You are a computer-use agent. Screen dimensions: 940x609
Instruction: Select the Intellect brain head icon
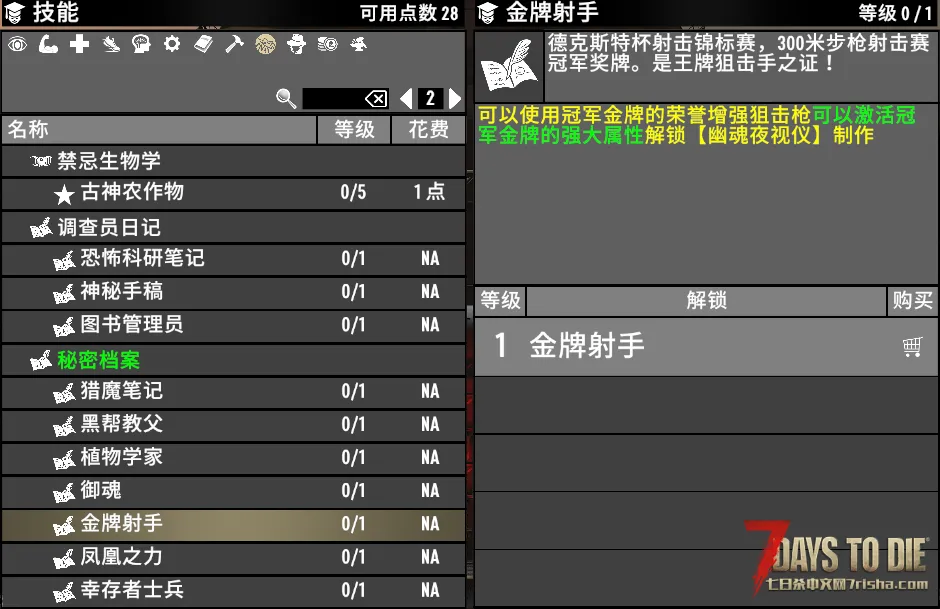tap(141, 44)
